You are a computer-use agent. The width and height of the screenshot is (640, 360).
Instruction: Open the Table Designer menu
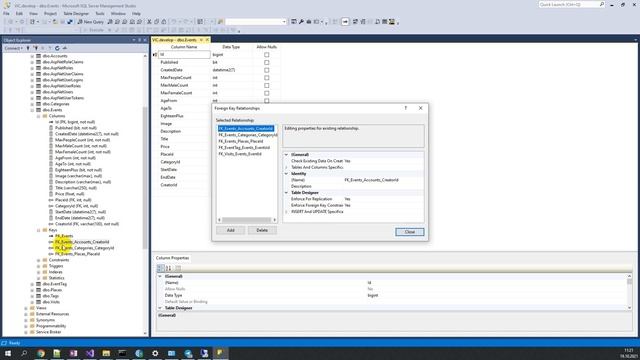pyautogui.click(x=76, y=13)
